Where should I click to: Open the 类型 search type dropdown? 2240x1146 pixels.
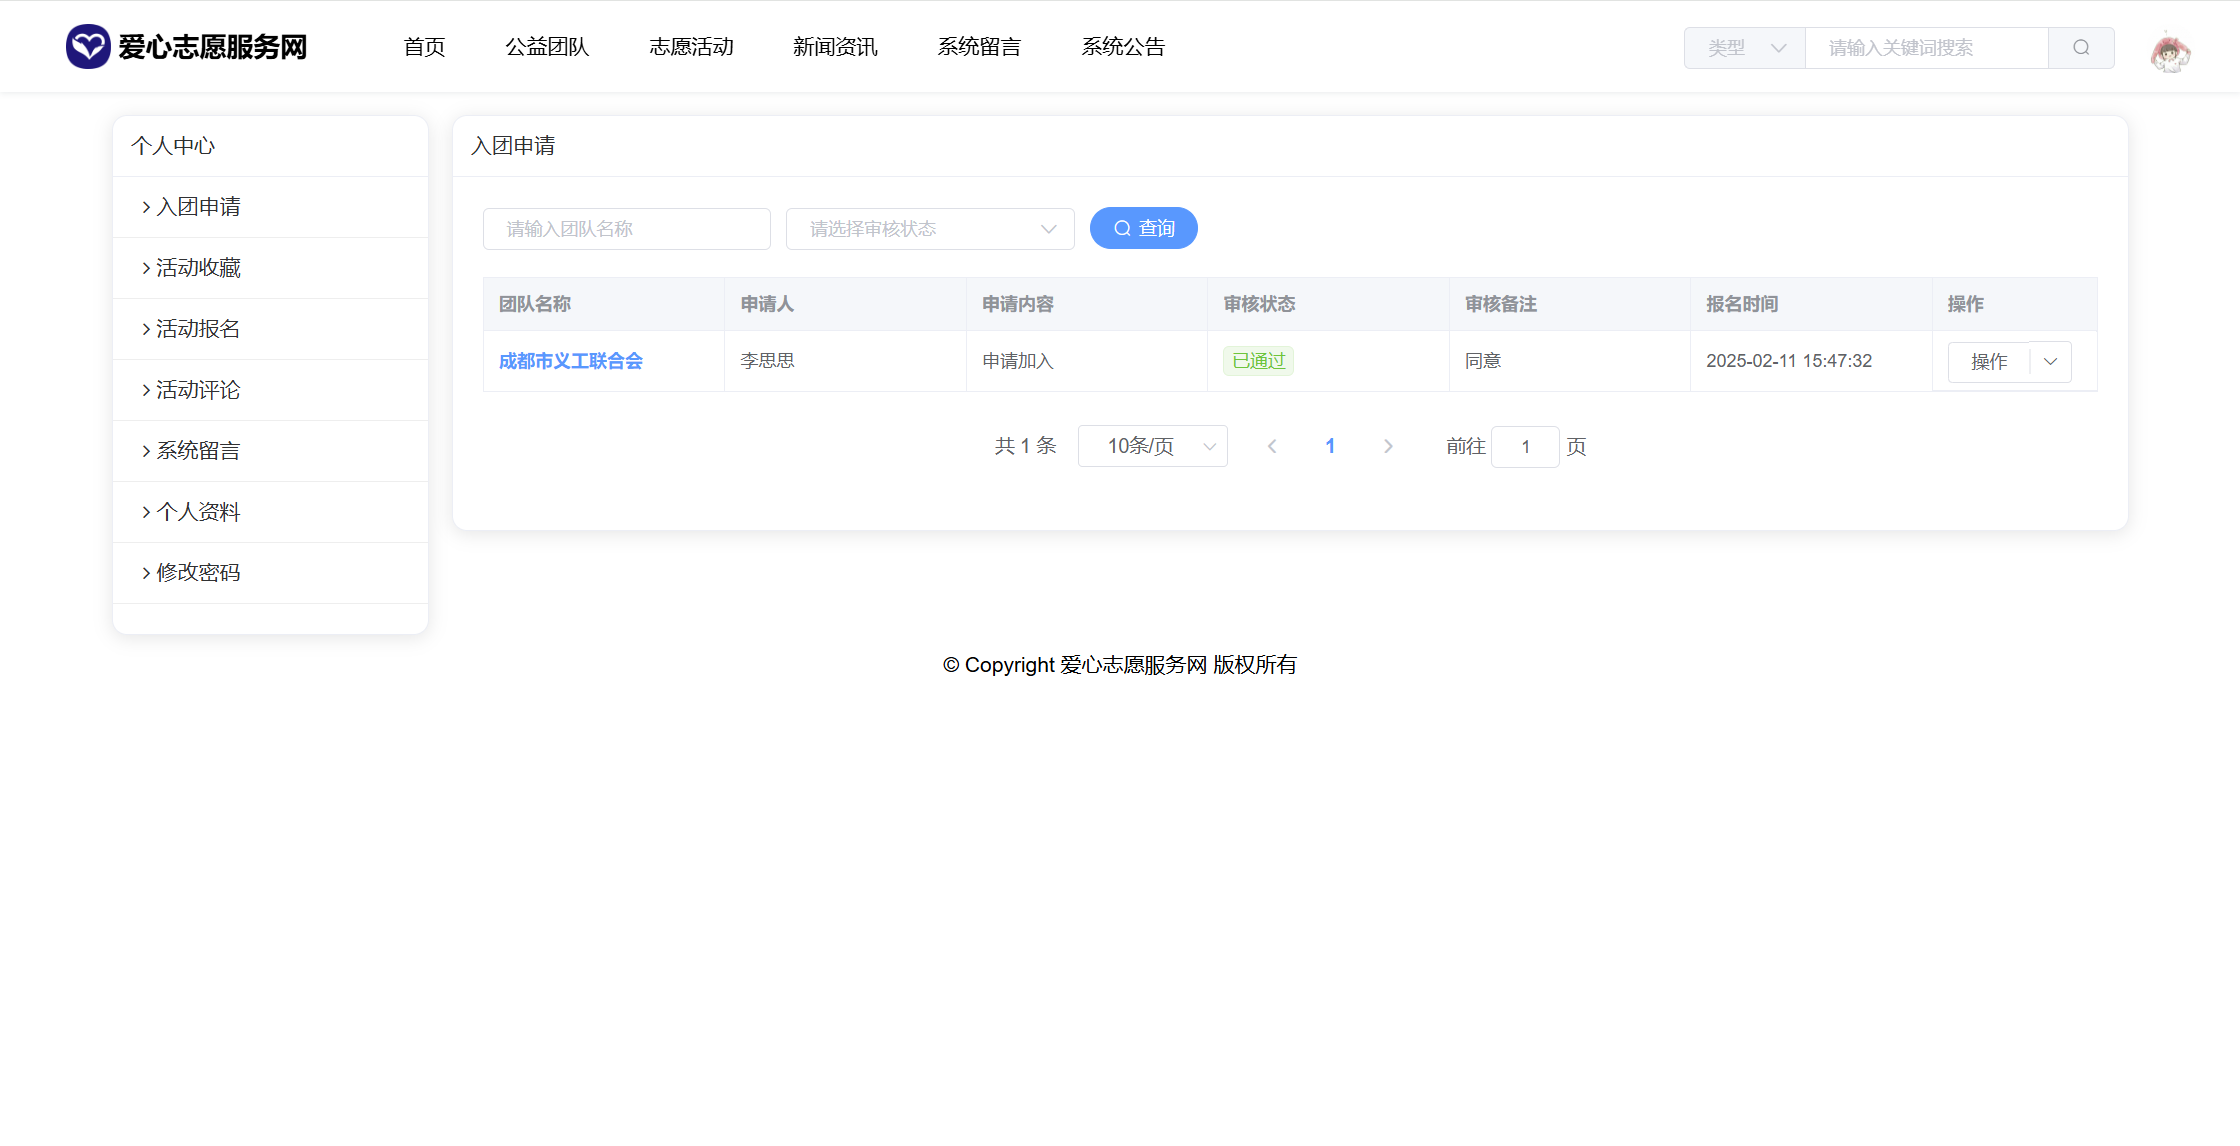point(1745,47)
